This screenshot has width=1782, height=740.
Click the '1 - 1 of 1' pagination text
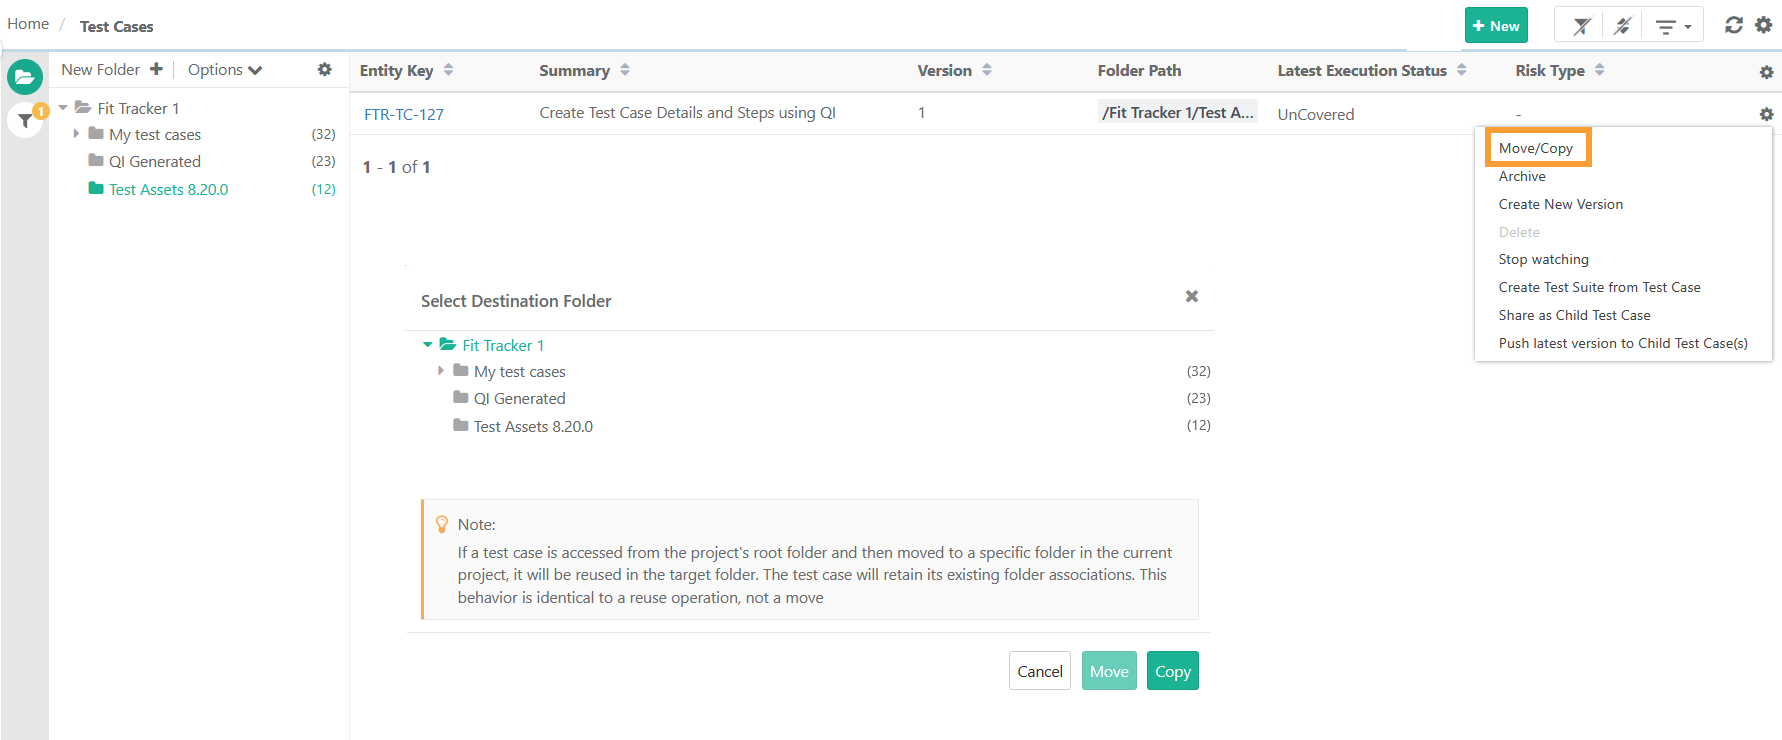(x=396, y=167)
